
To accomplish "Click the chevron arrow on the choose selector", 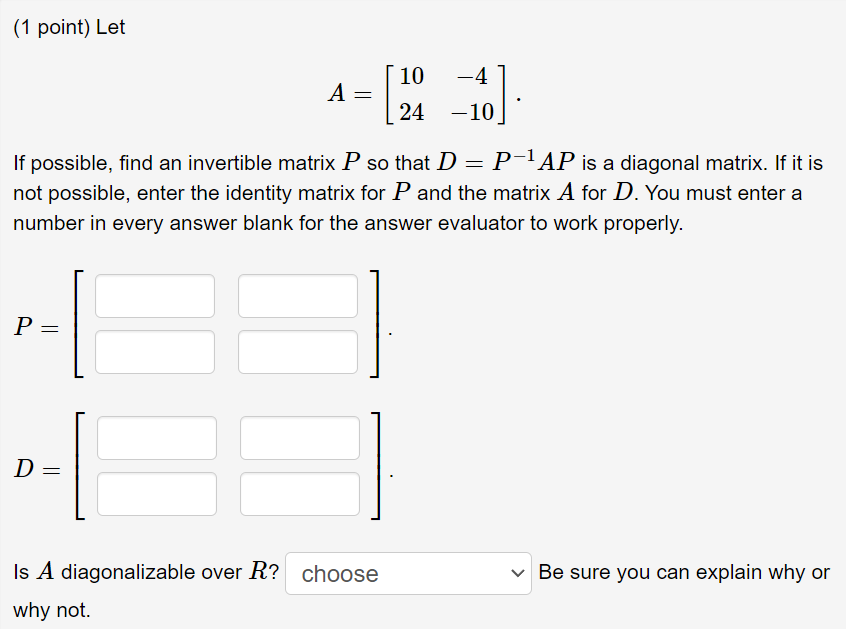I will pyautogui.click(x=518, y=572).
